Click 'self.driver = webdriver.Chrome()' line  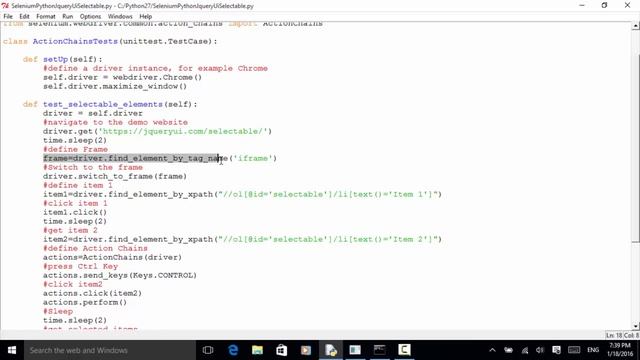[122, 77]
